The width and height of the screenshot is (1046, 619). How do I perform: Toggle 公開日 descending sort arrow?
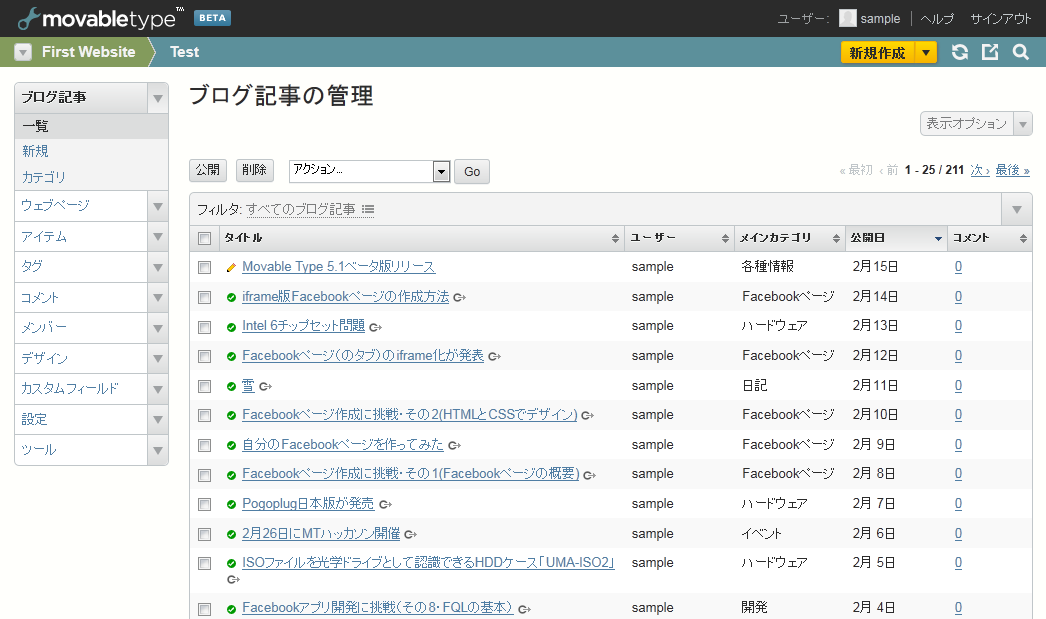click(938, 239)
